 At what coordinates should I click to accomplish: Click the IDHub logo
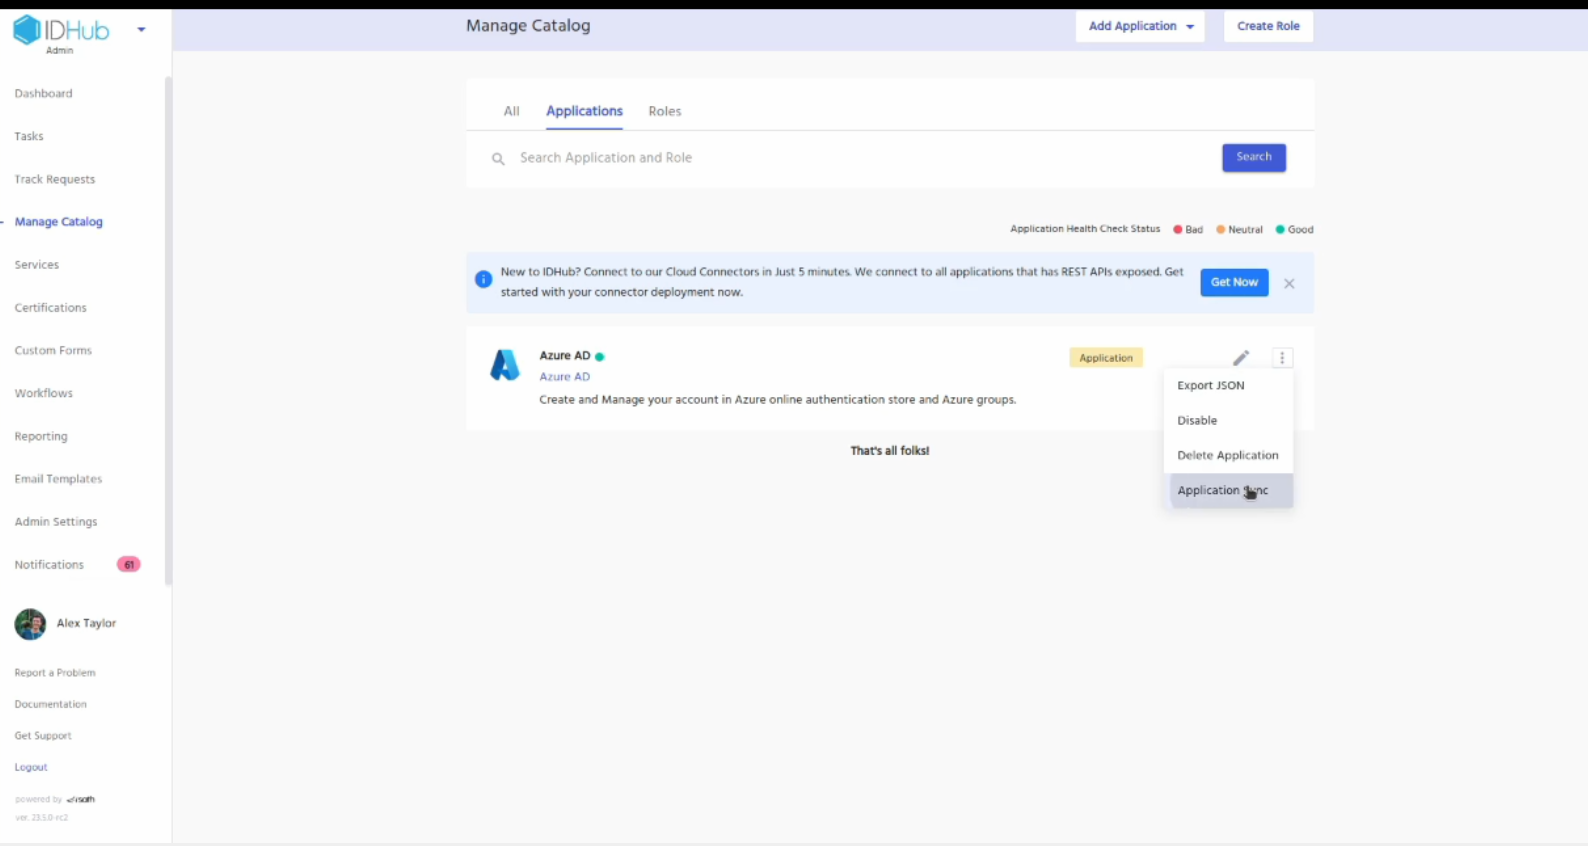coord(61,31)
